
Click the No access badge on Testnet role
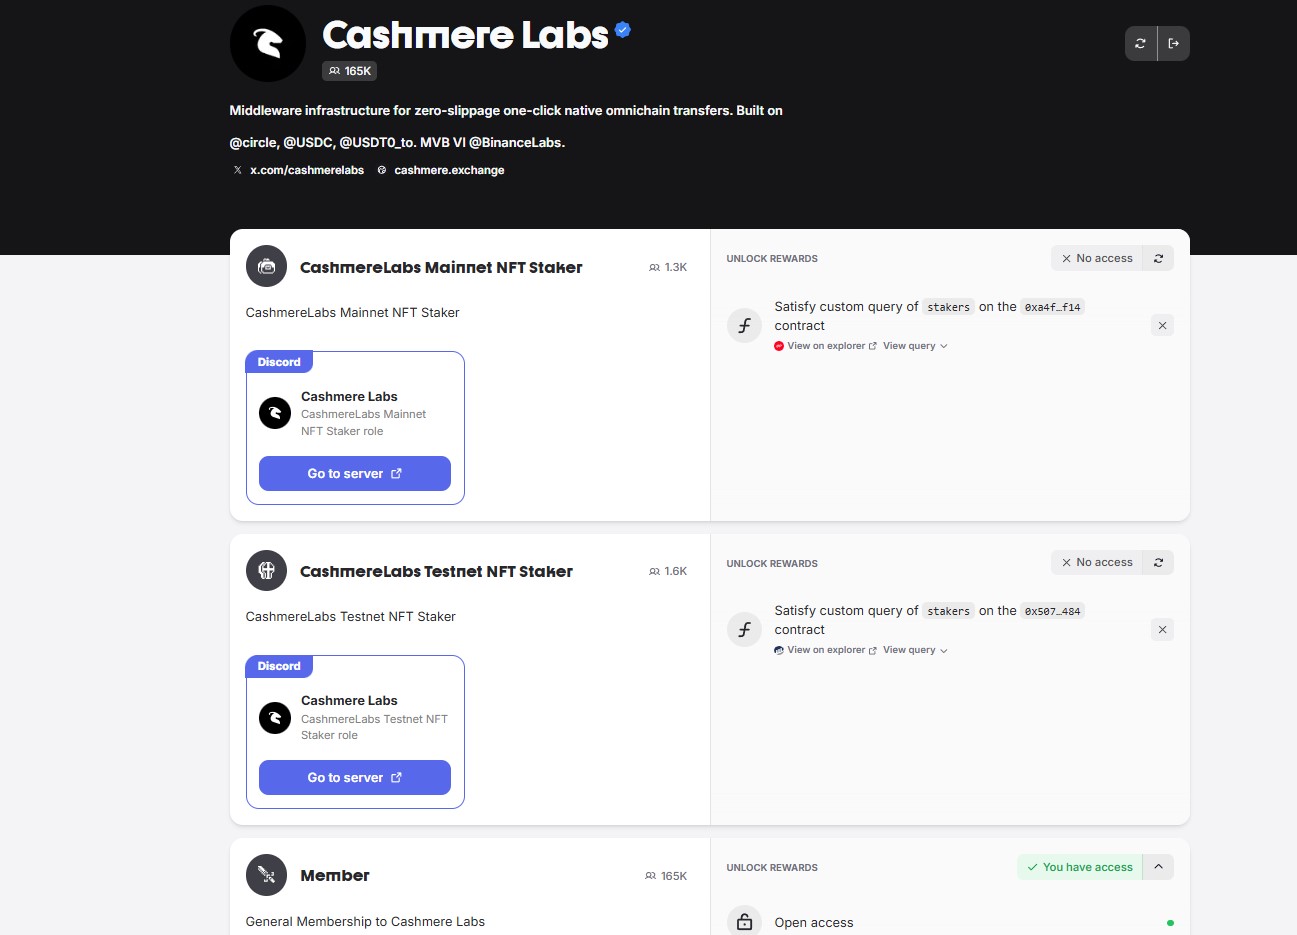(1097, 562)
